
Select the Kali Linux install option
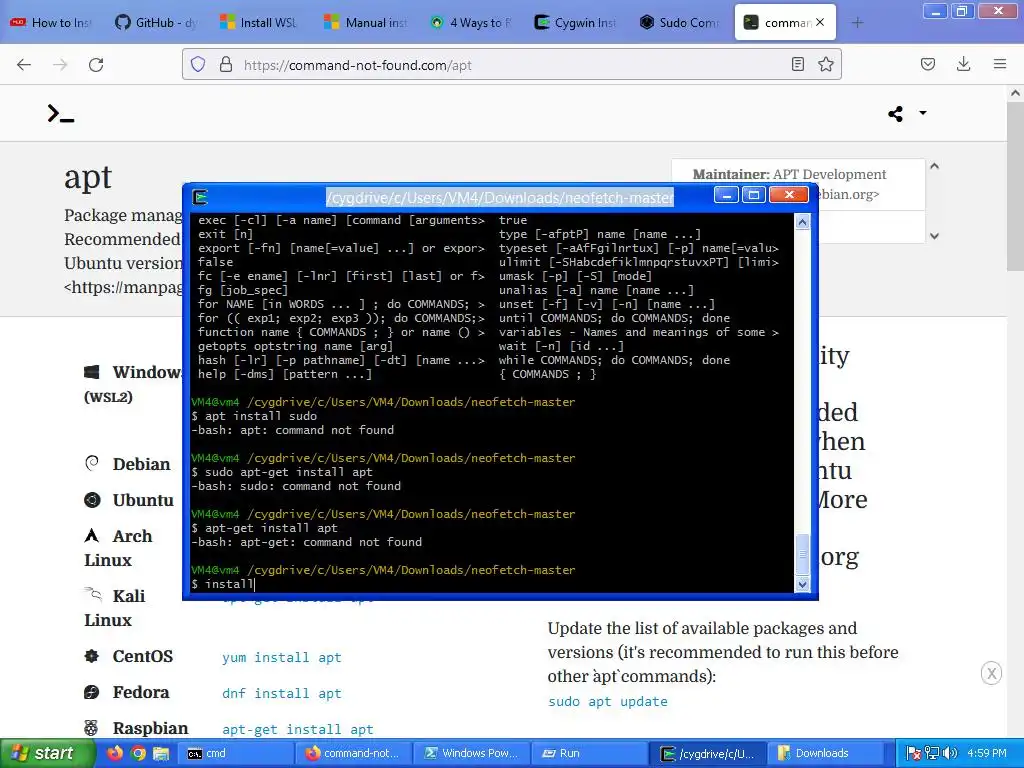tap(115, 608)
